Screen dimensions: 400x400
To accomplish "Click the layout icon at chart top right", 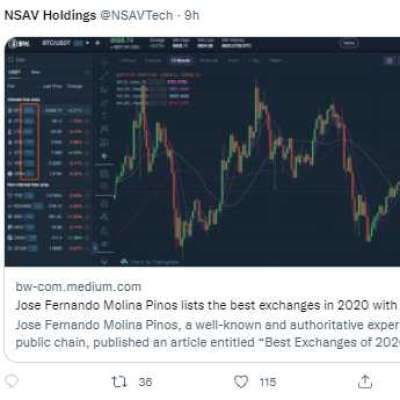I will click(389, 60).
